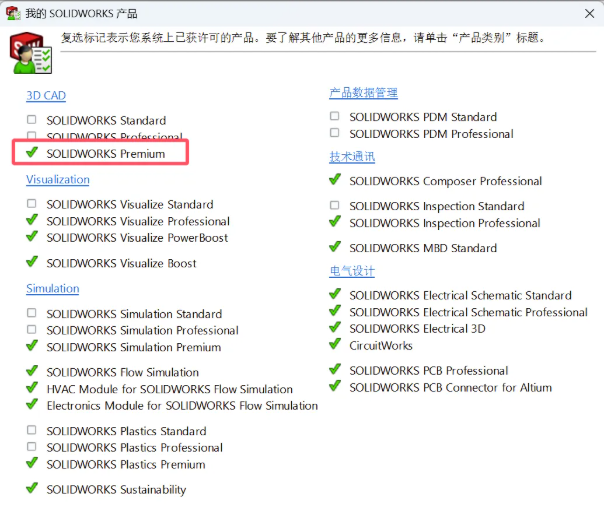604x527 pixels.
Task: Click check mark for SOLIDWORKS Visualize Boost
Action: (32, 262)
